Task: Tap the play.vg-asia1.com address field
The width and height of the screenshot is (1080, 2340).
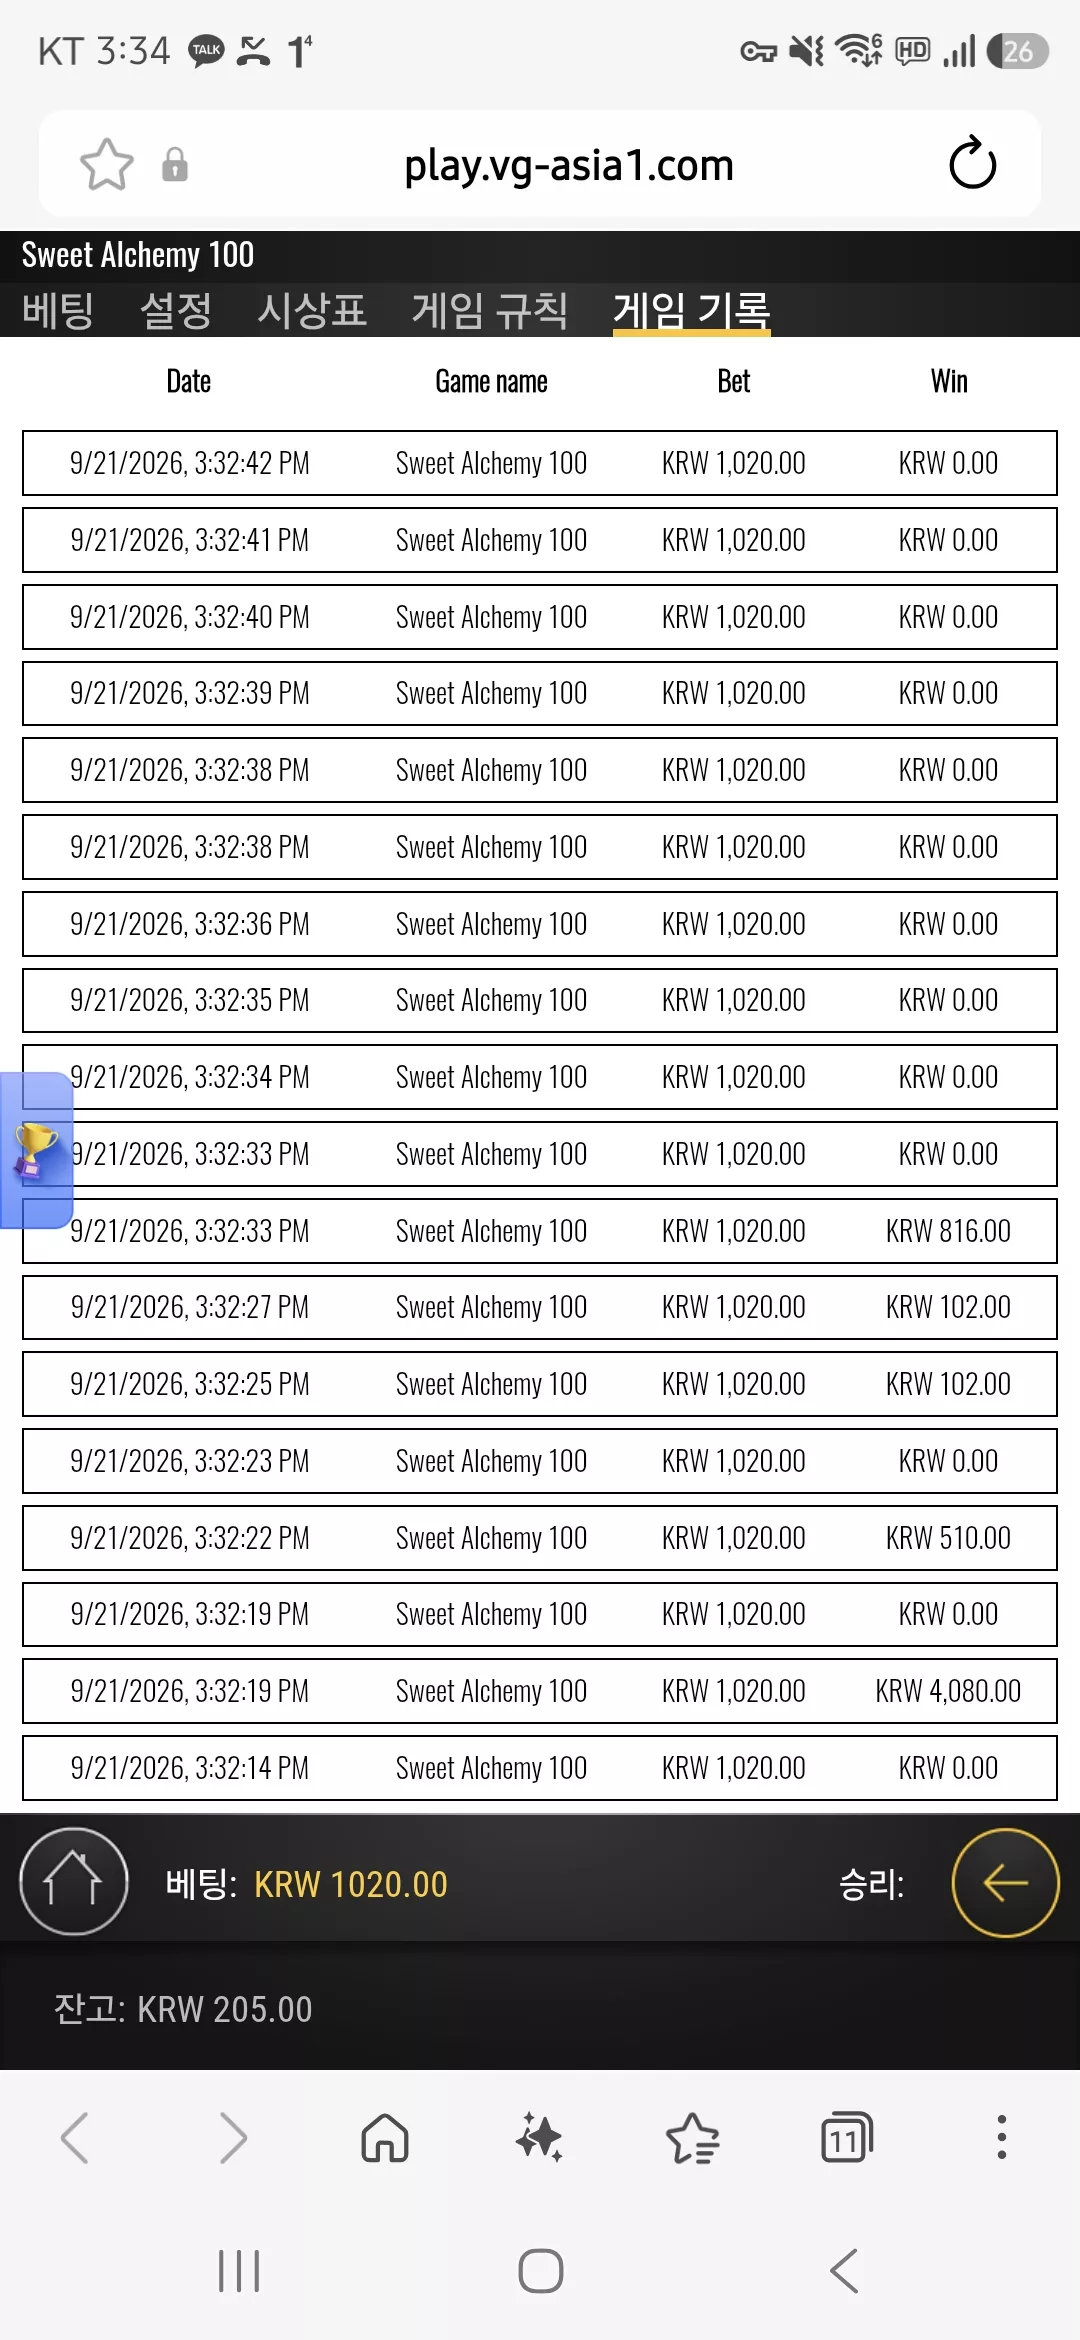Action: [569, 165]
